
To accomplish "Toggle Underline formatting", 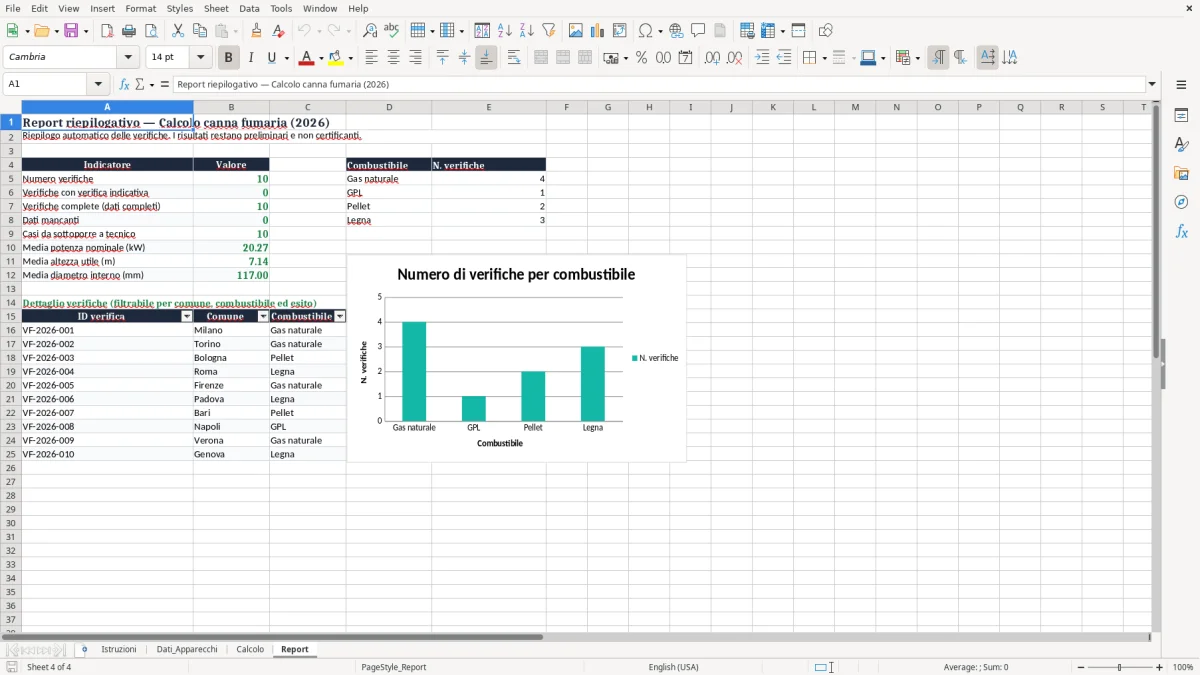I will 271,58.
